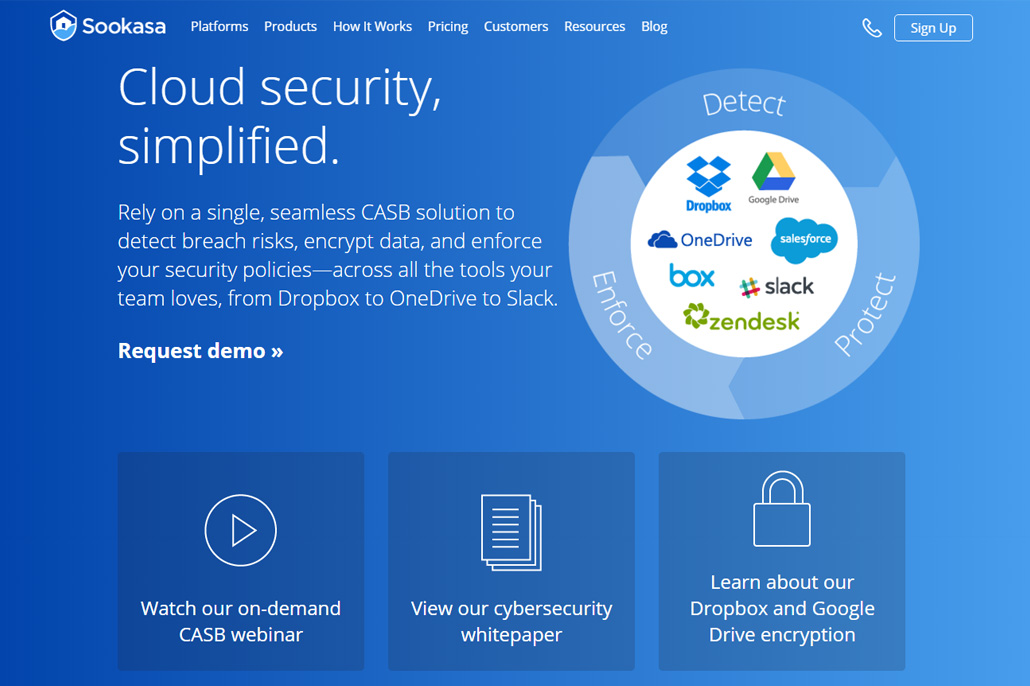The image size is (1030, 686).
Task: Open the Platforms menu
Action: tap(219, 27)
